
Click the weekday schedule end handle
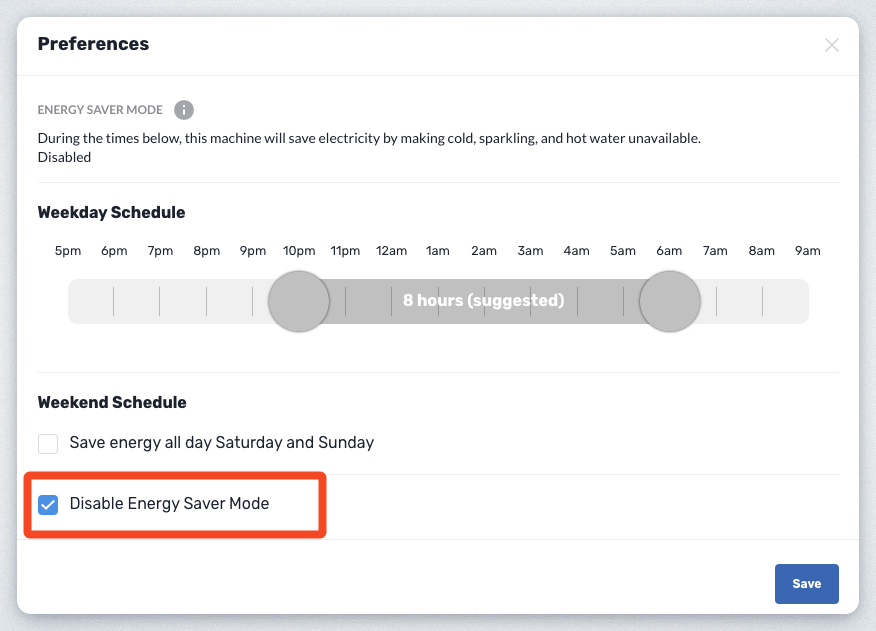[670, 301]
